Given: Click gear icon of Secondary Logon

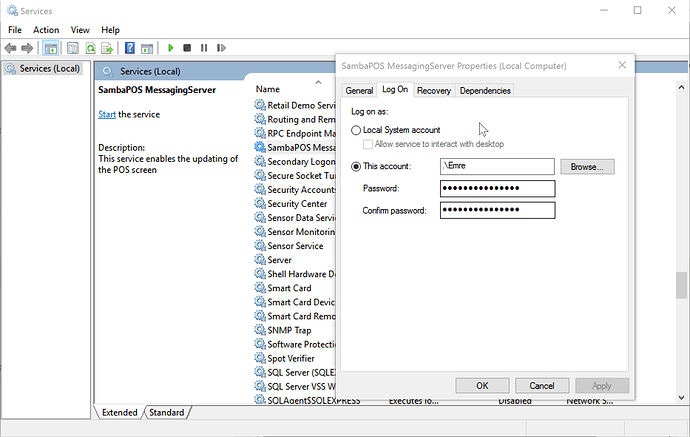Looking at the screenshot, I should pos(260,161).
